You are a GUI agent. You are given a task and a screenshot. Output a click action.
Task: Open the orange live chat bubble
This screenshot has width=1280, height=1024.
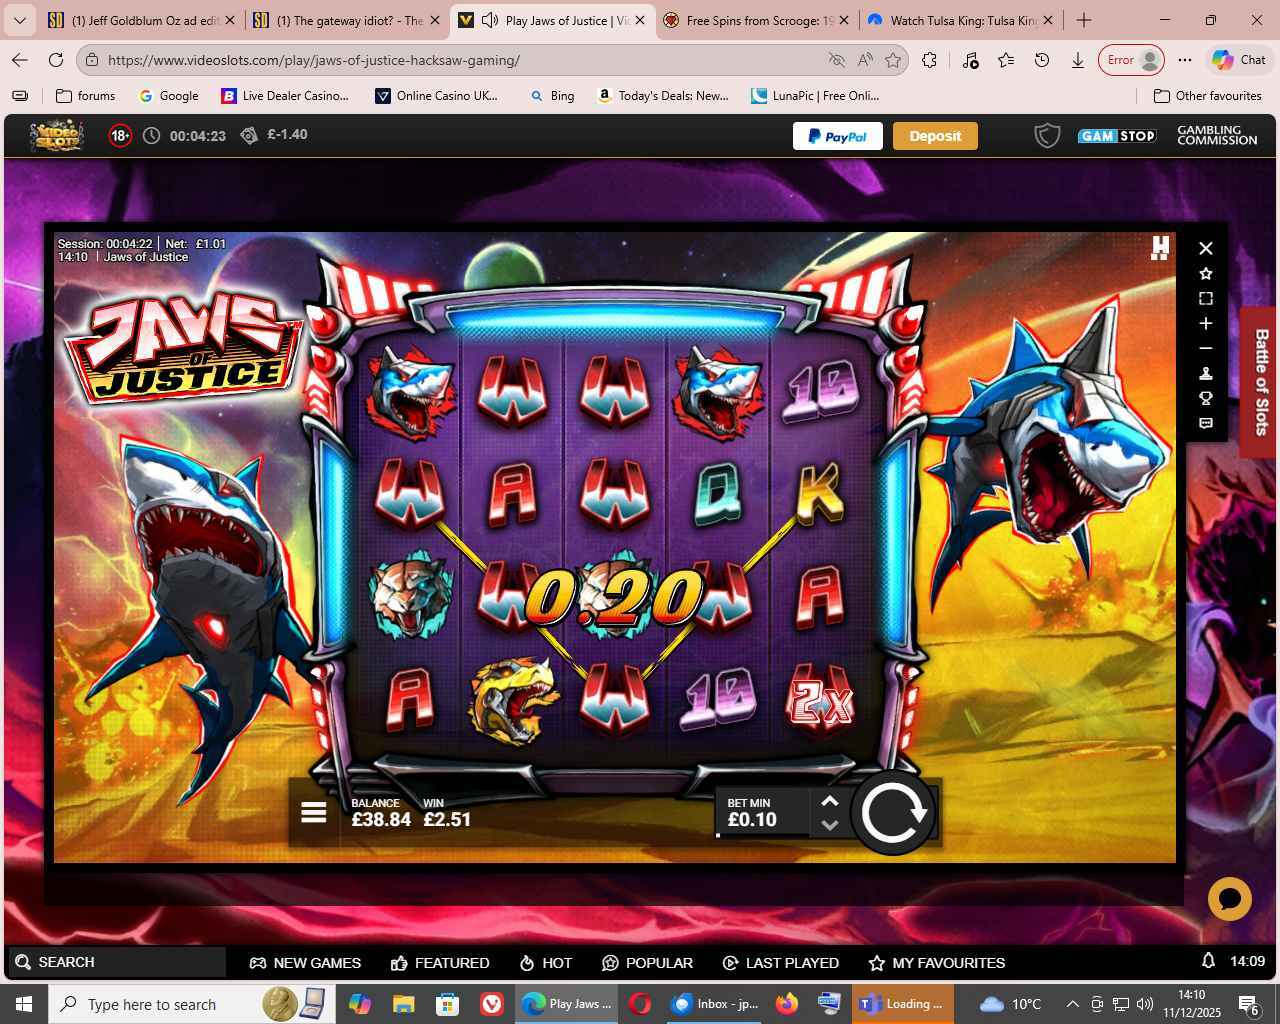click(1229, 899)
